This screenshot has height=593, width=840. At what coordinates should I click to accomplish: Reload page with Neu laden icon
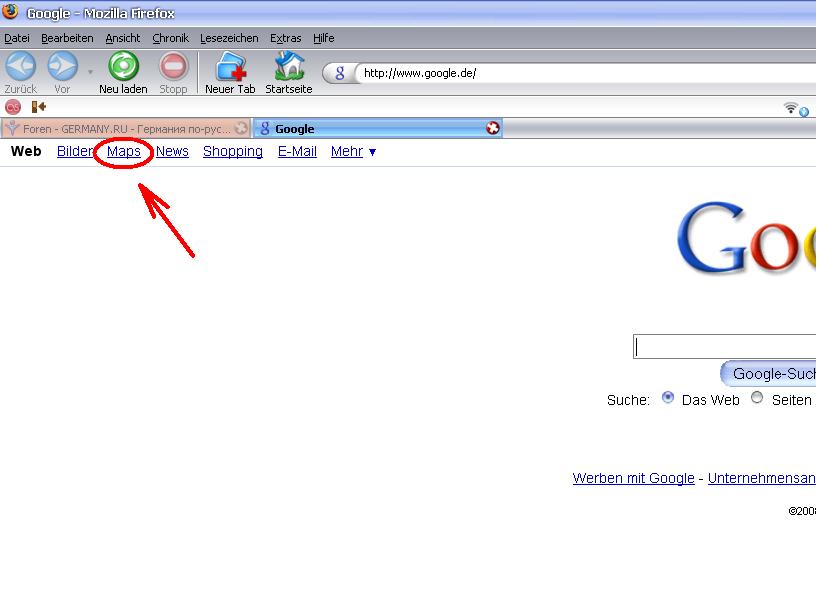[x=123, y=66]
